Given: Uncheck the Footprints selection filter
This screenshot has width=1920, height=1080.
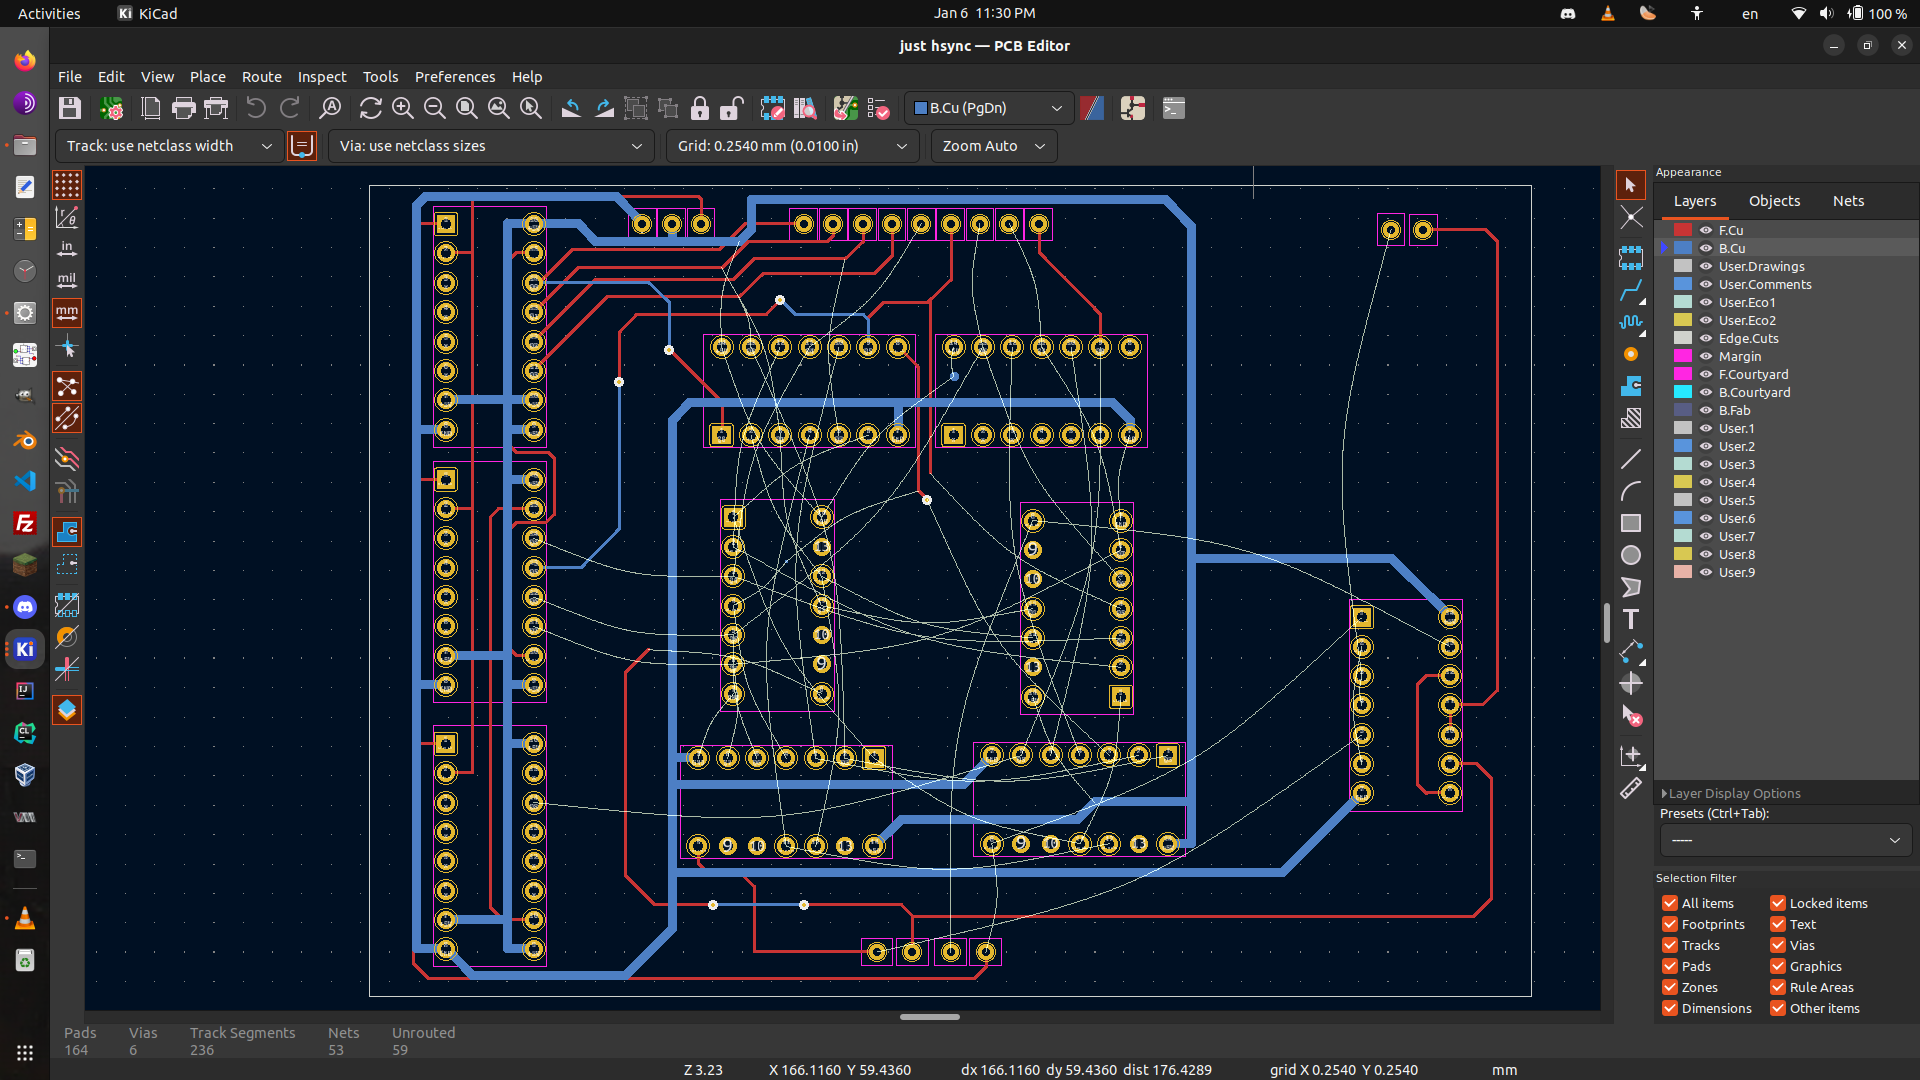Looking at the screenshot, I should [1670, 924].
